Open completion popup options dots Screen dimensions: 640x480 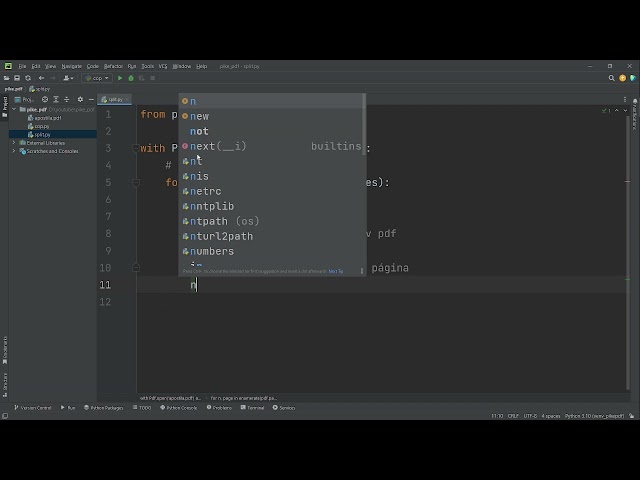362,271
